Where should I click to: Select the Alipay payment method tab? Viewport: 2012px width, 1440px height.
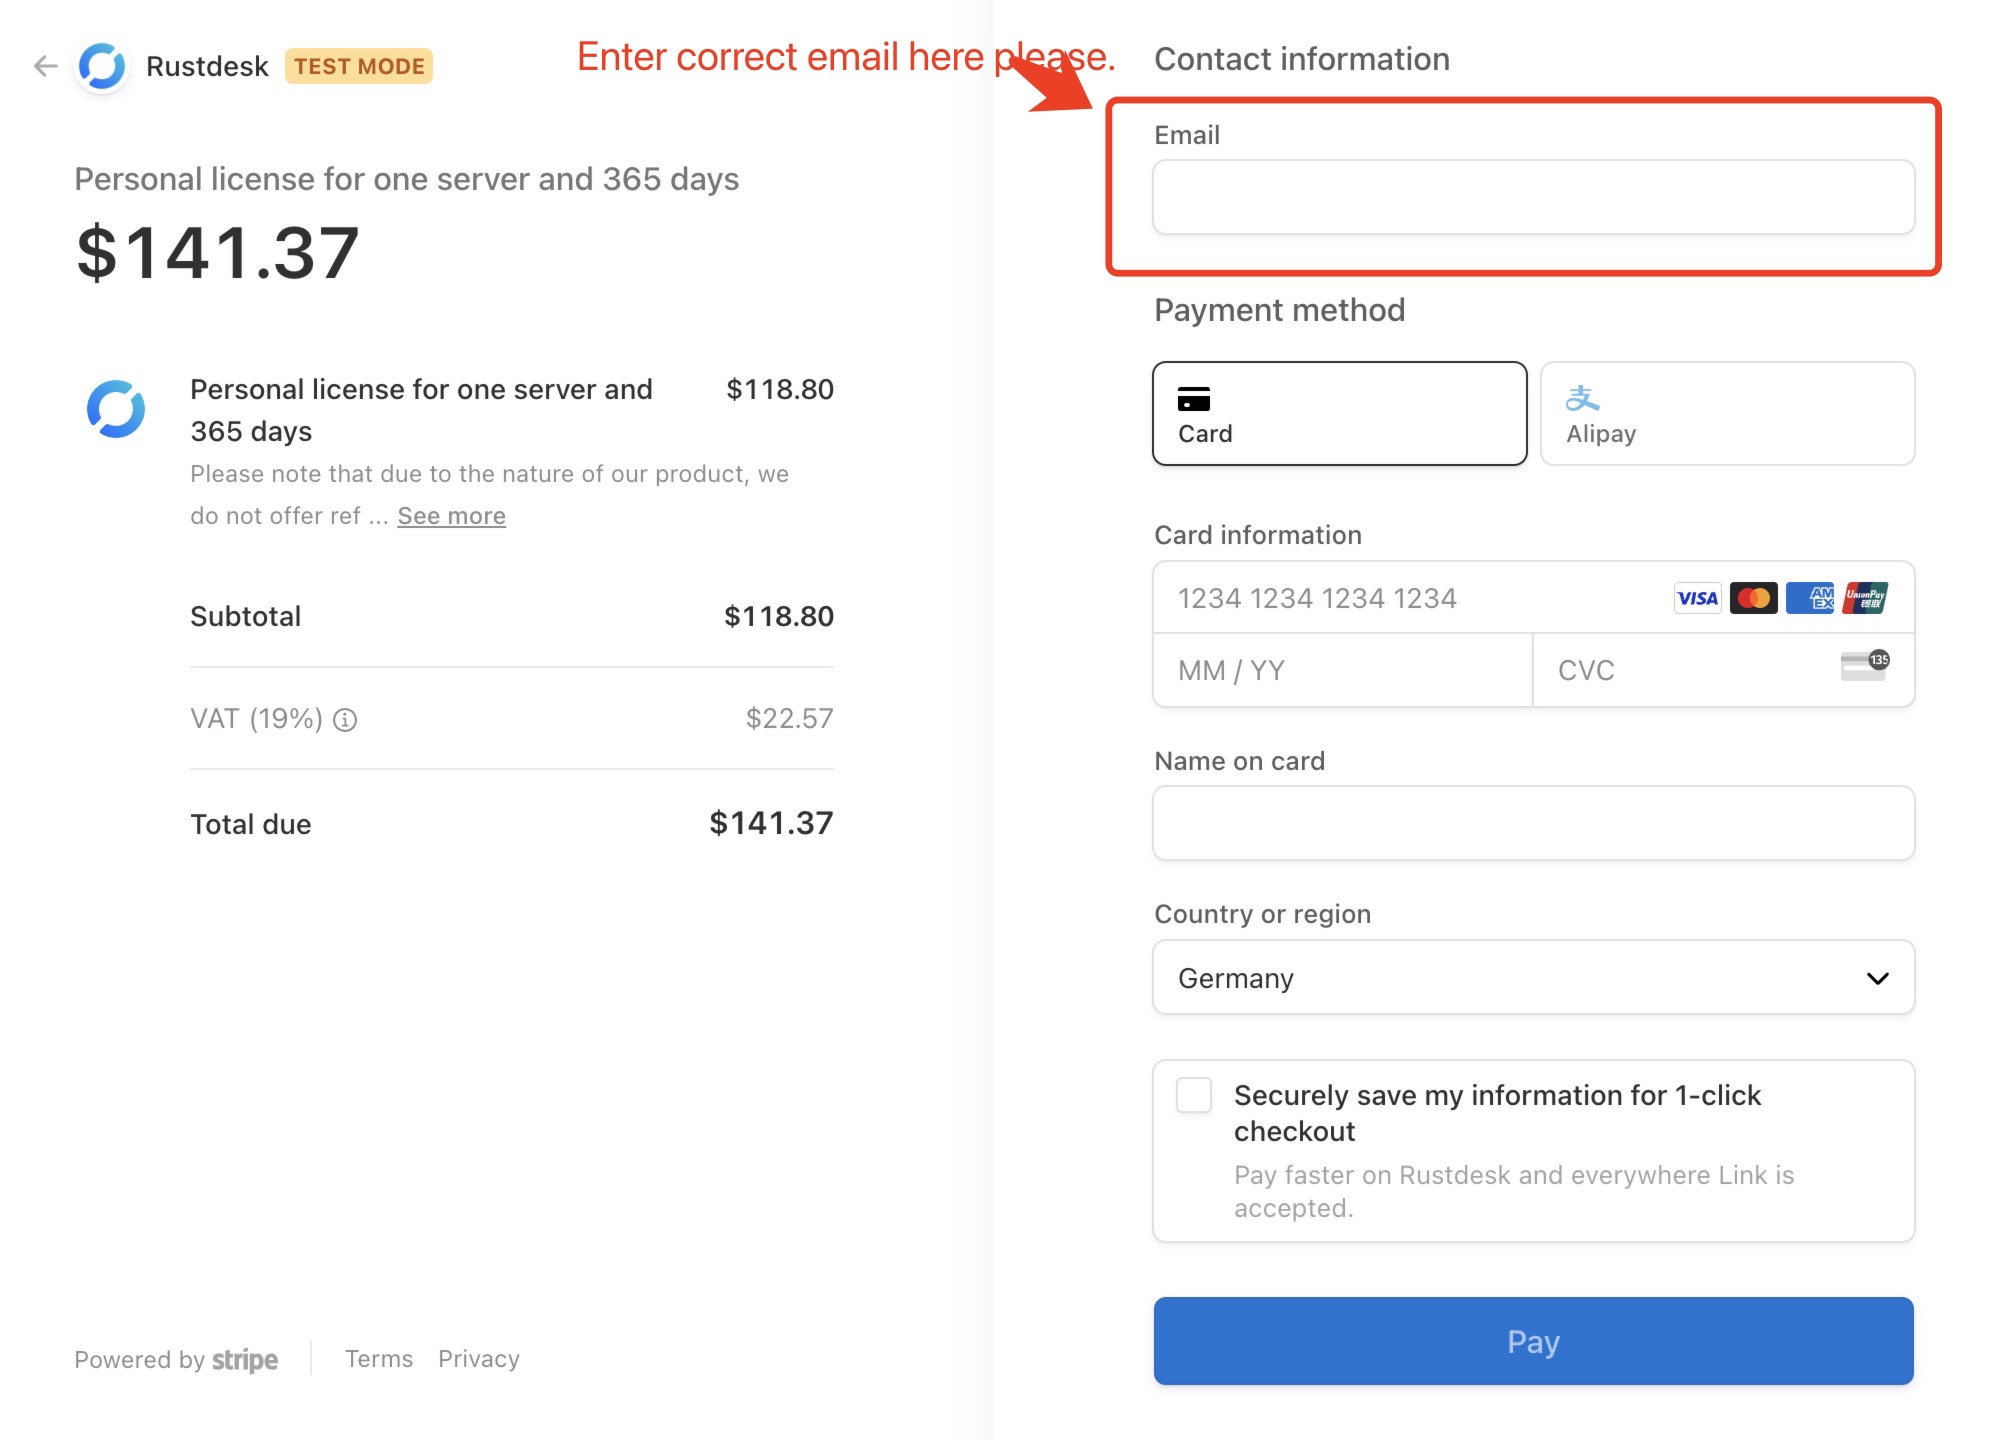click(x=1727, y=413)
